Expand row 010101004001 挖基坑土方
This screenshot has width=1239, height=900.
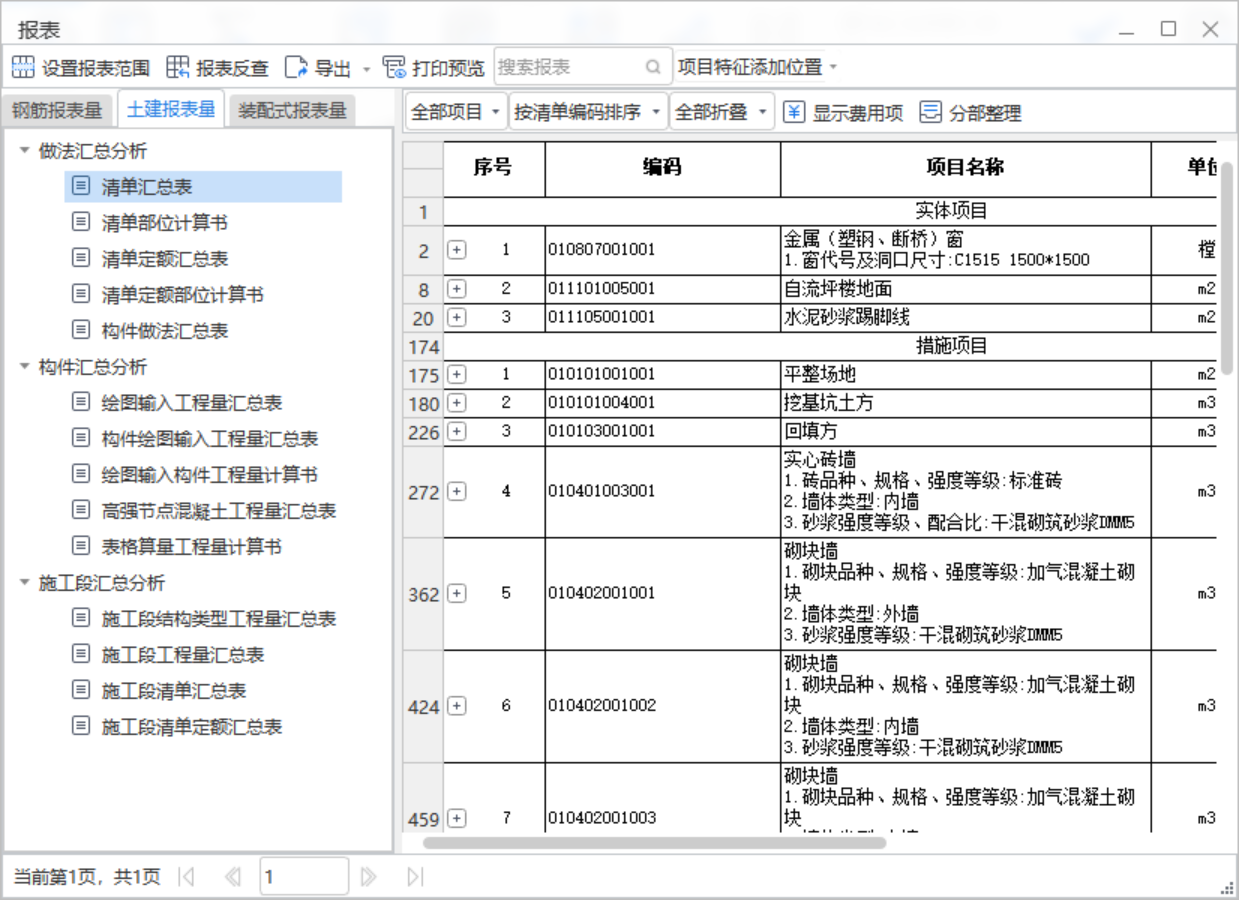[x=457, y=403]
